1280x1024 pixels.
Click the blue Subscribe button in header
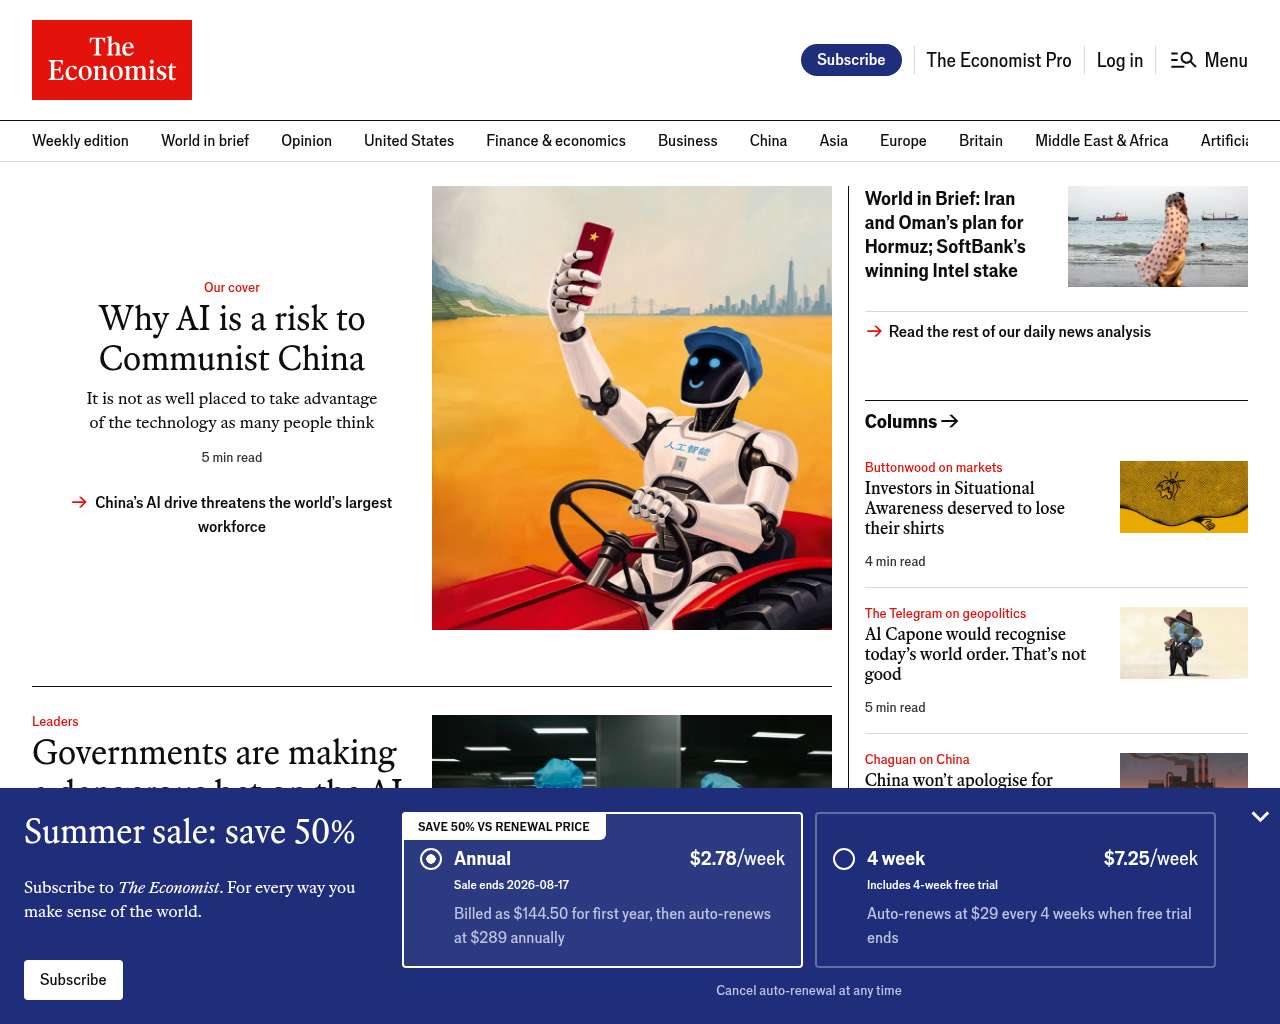pyautogui.click(x=851, y=60)
